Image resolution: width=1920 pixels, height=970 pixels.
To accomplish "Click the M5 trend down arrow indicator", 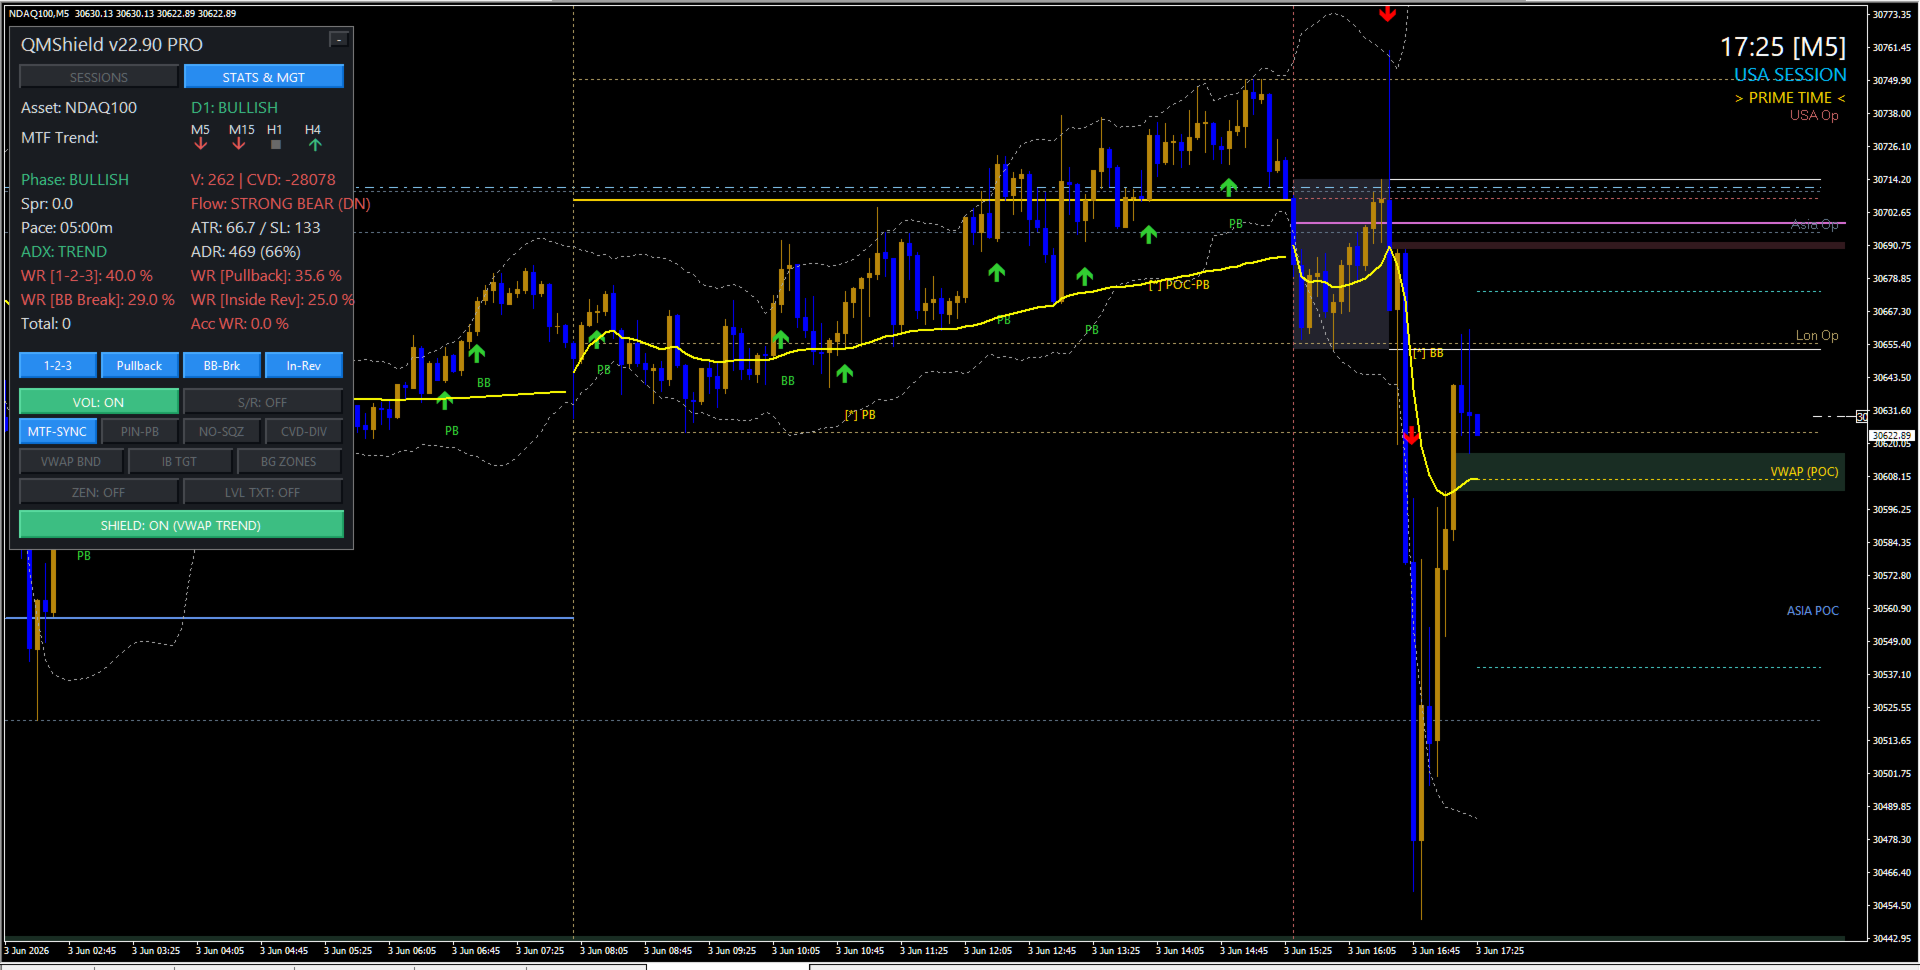I will [201, 144].
